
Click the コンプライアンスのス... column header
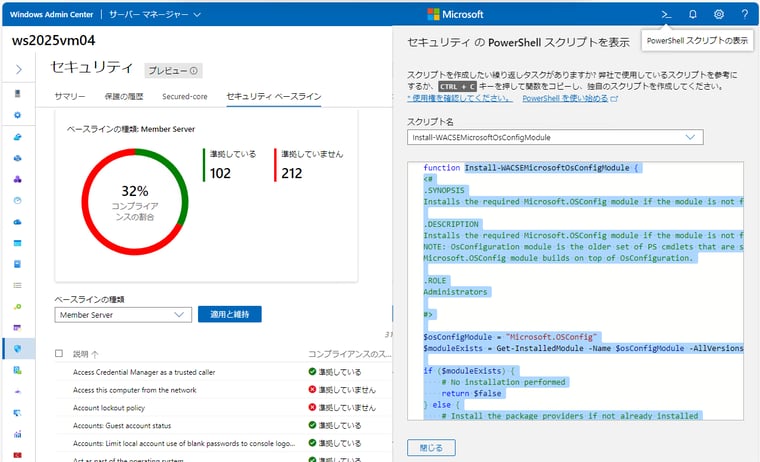pyautogui.click(x=349, y=354)
